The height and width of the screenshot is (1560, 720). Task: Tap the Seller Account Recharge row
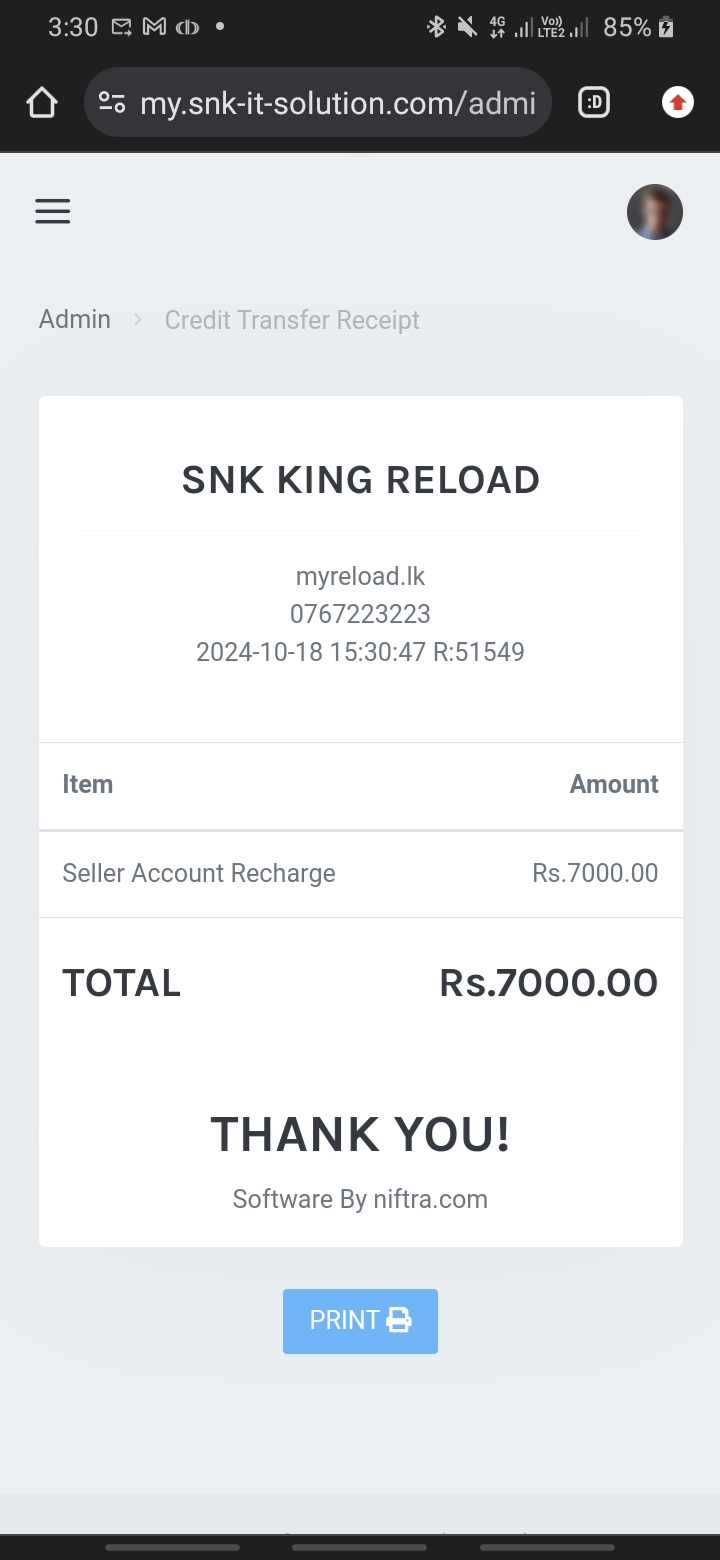[x=199, y=873]
